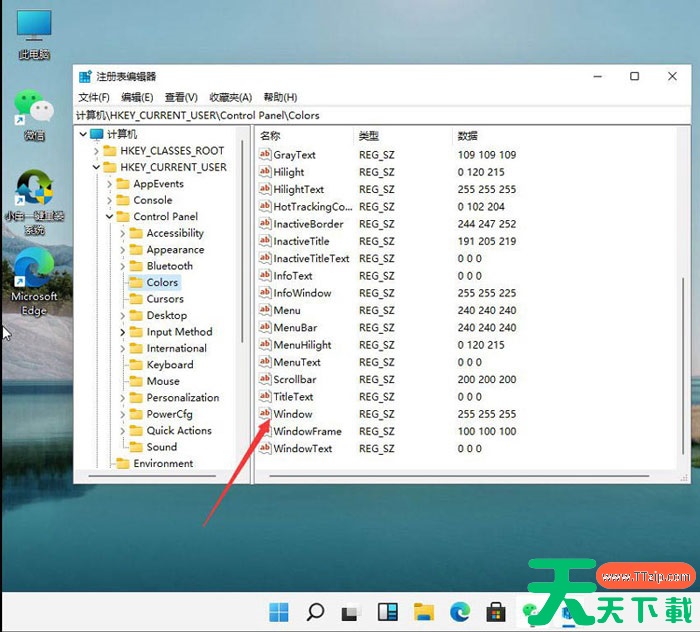This screenshot has height=632, width=700.
Task: Click the InfoText value icon
Action: tap(265, 276)
